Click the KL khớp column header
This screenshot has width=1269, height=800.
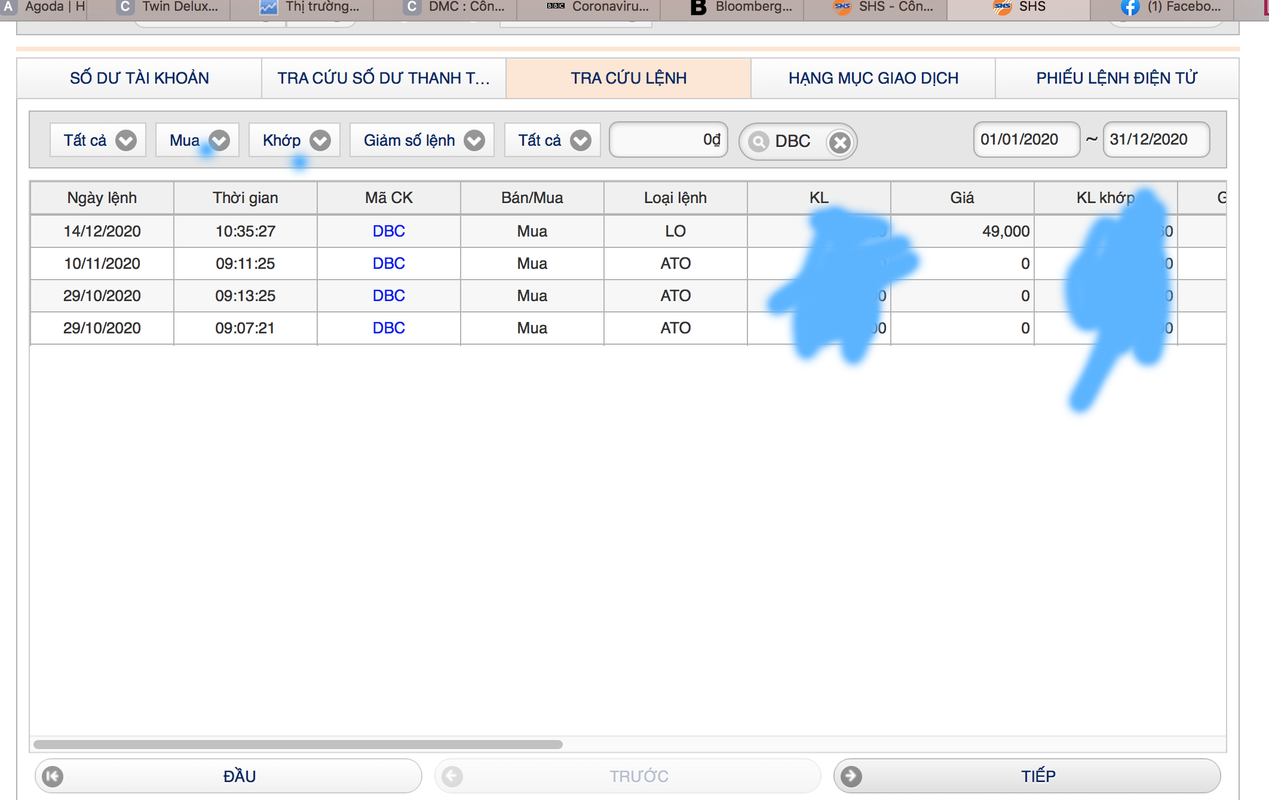click(1106, 198)
